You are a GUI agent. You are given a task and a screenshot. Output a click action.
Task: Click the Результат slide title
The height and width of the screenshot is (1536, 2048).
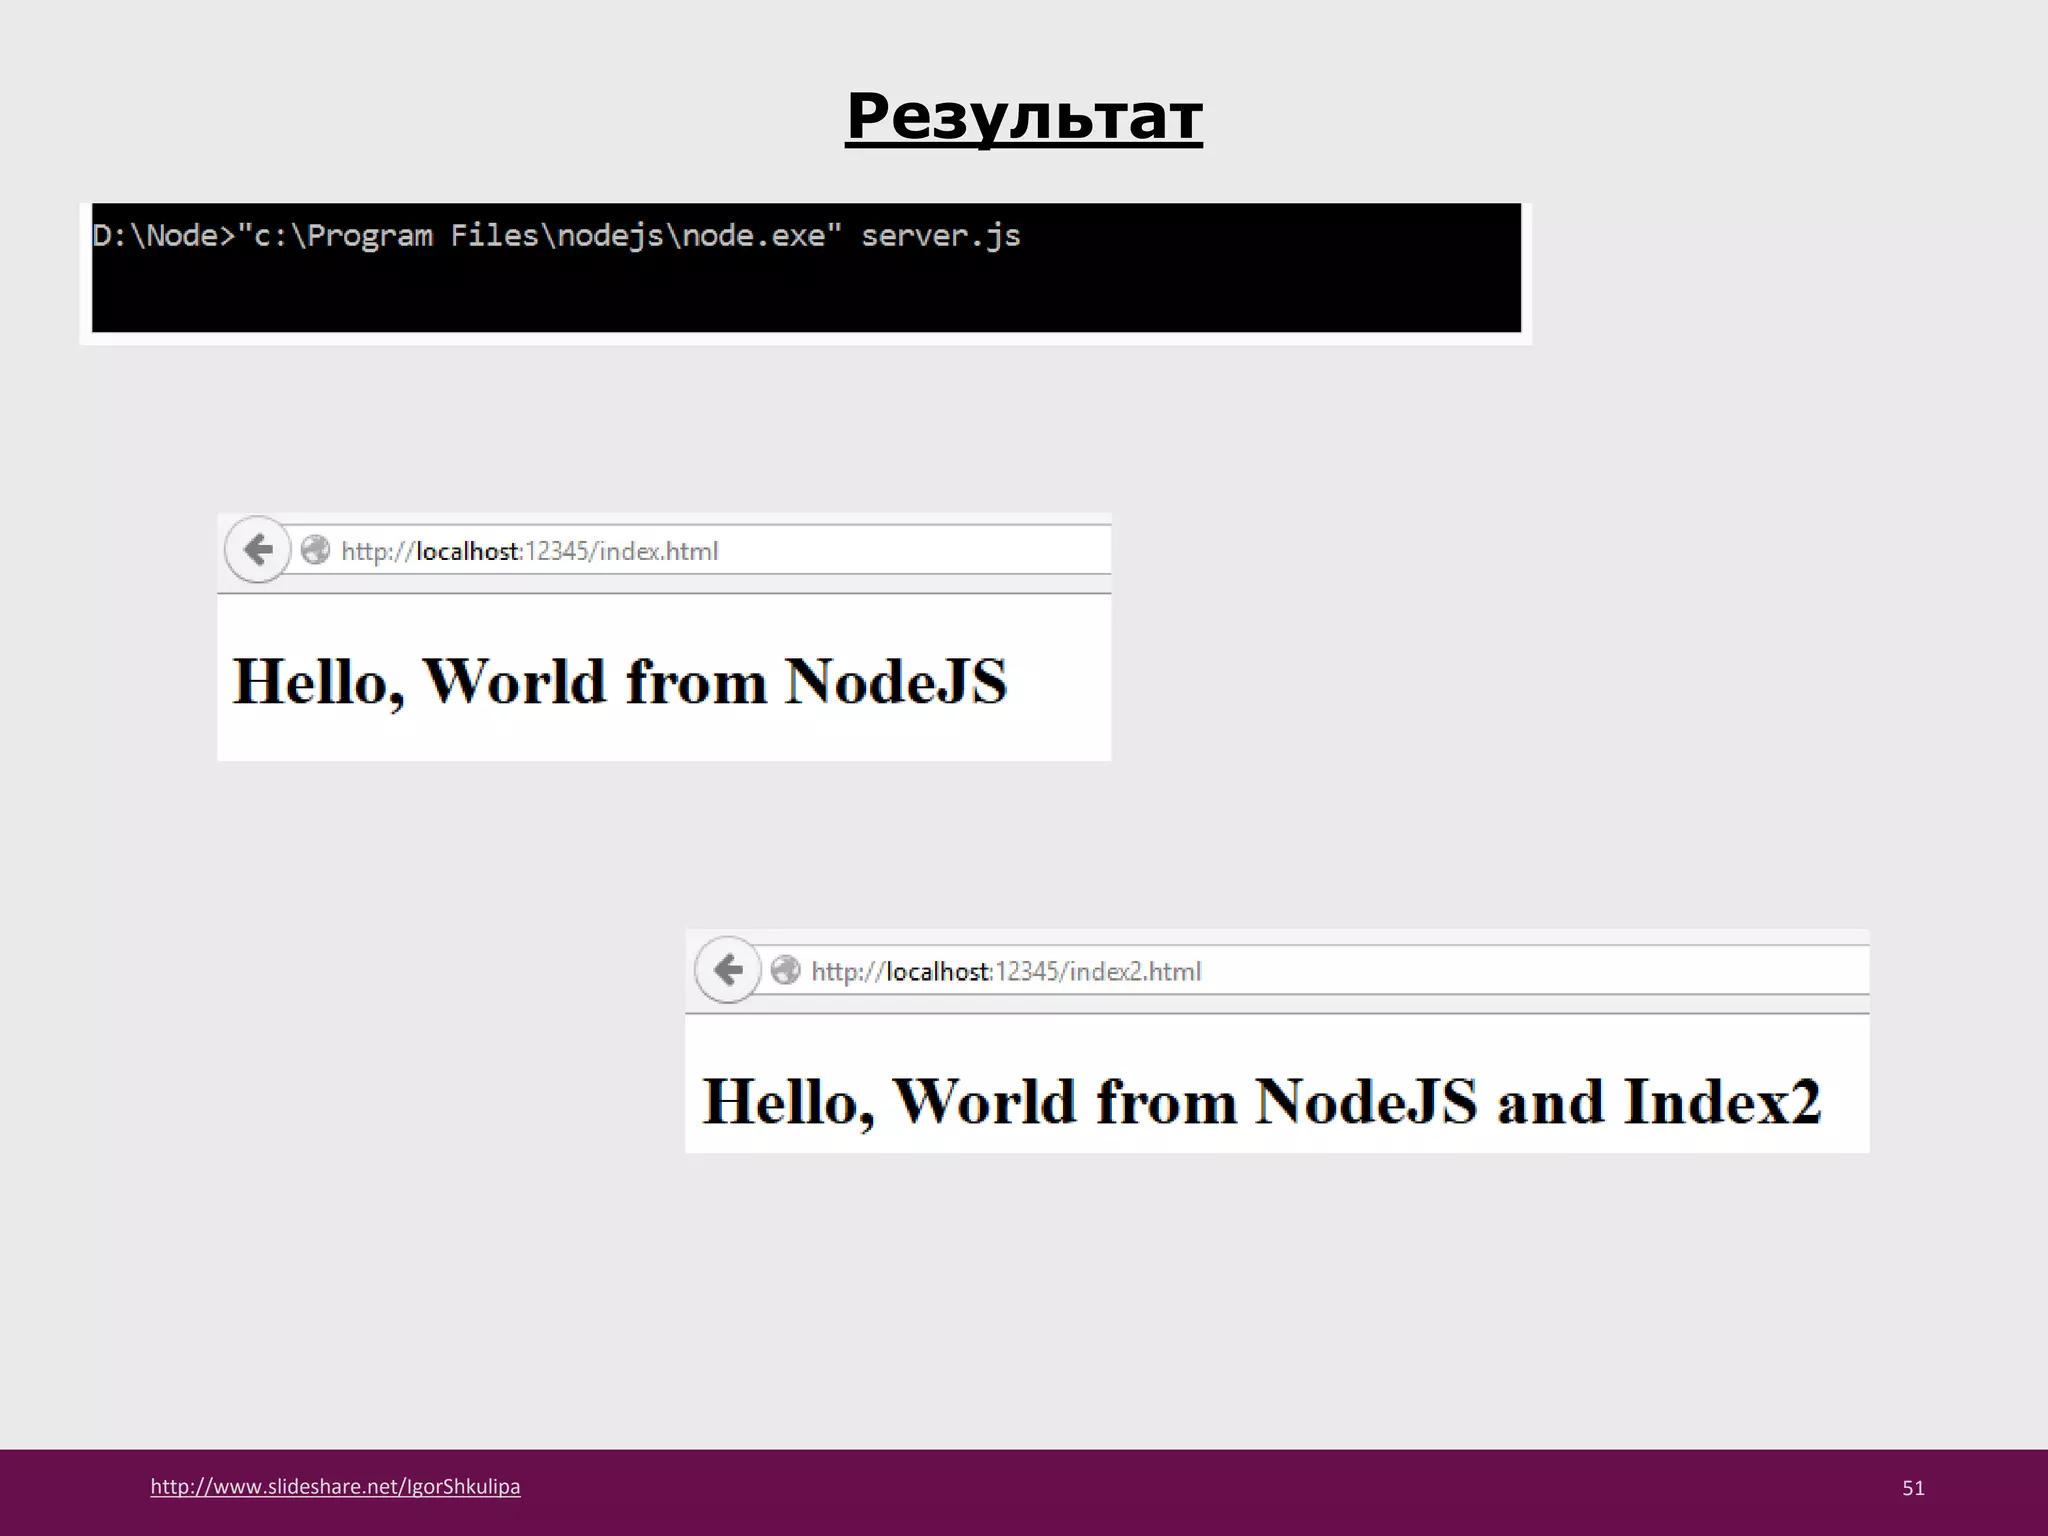click(x=1024, y=117)
